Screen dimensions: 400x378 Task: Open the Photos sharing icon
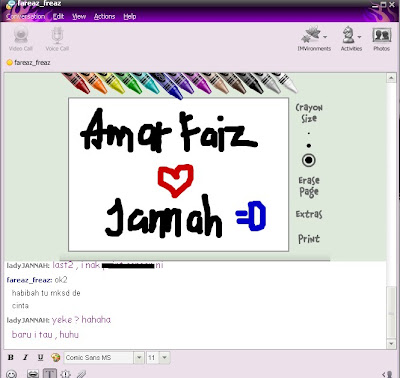(382, 35)
